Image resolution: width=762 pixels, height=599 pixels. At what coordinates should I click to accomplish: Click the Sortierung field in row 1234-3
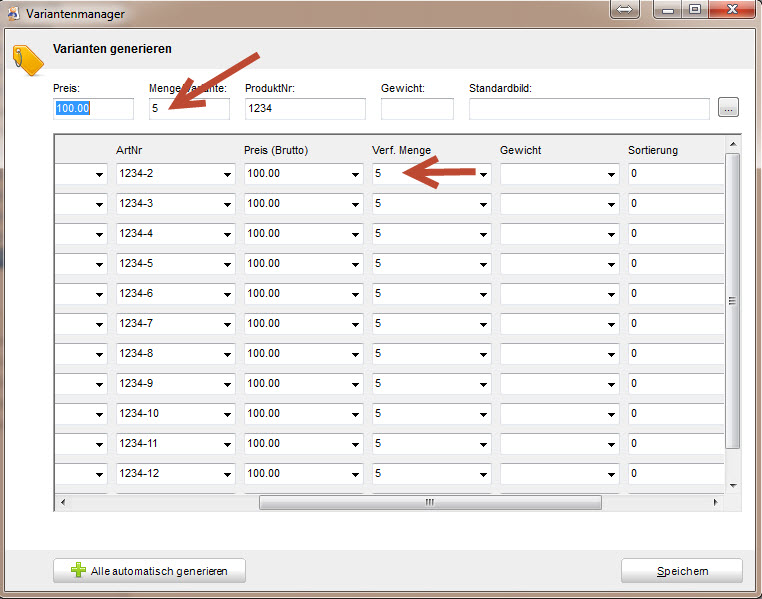[x=674, y=204]
